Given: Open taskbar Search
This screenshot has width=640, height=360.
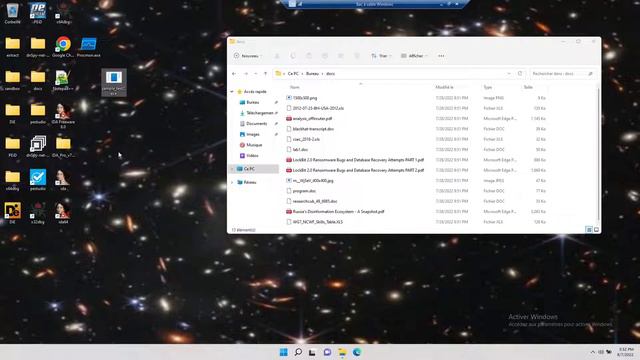Looking at the screenshot, I should click(298, 352).
